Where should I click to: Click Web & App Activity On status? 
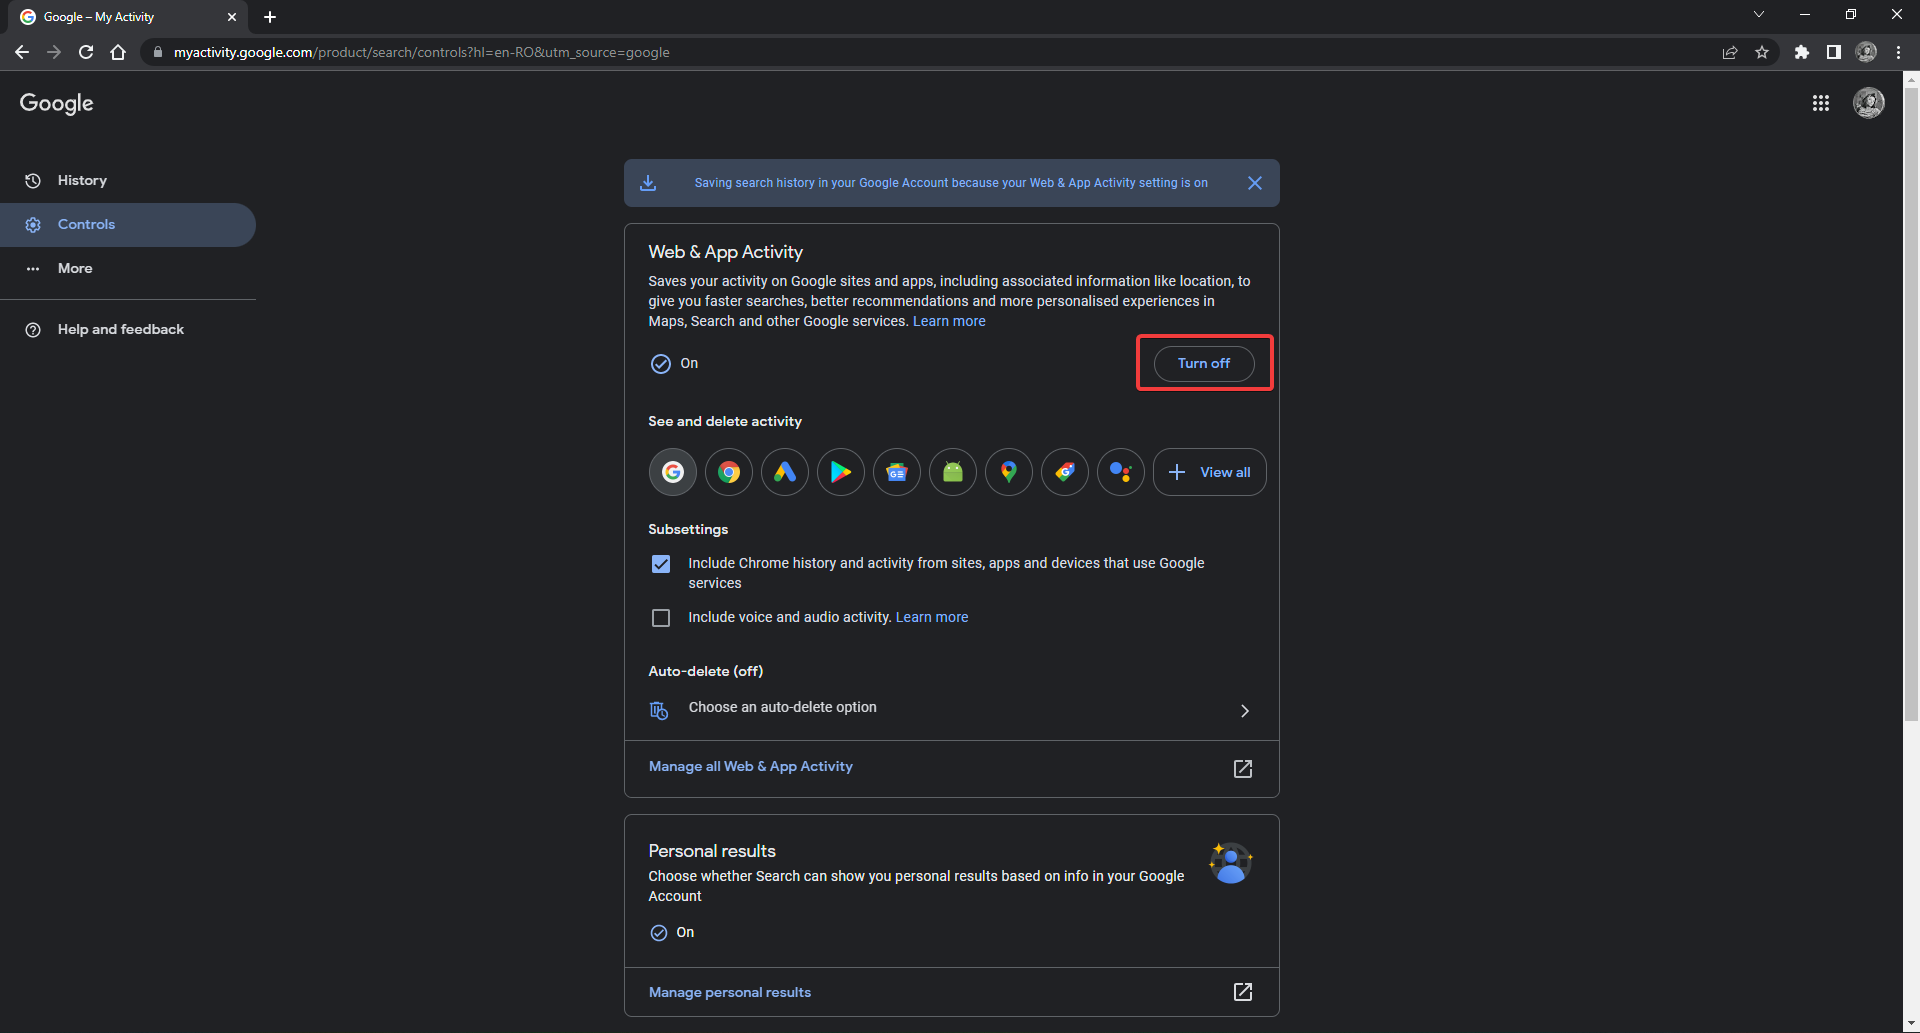[674, 363]
